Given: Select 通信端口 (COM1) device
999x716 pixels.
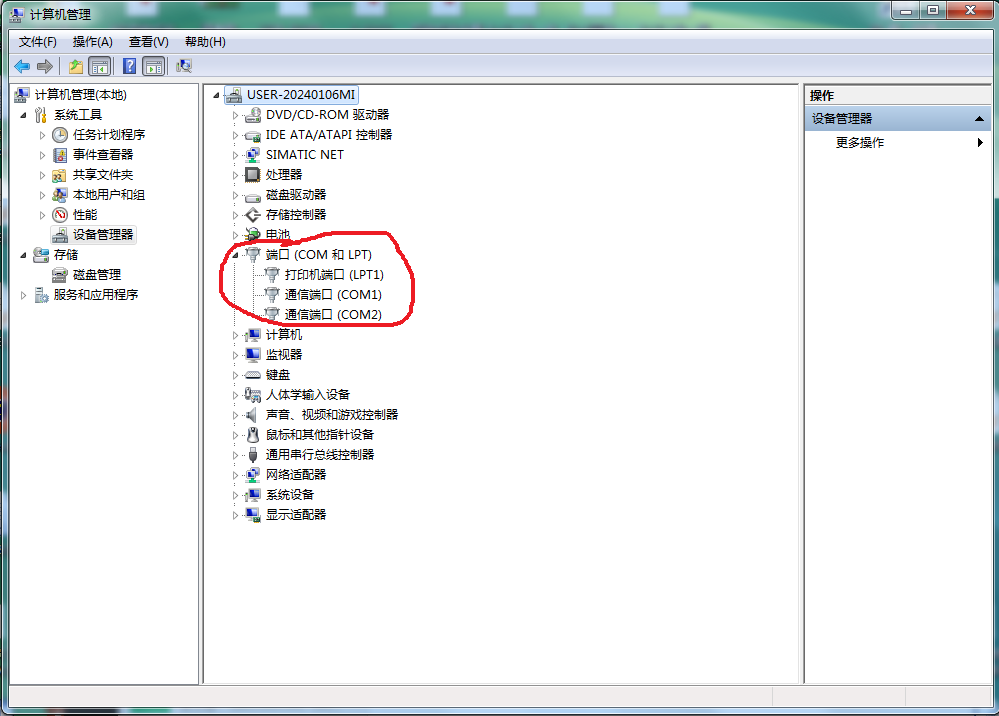Looking at the screenshot, I should [333, 294].
